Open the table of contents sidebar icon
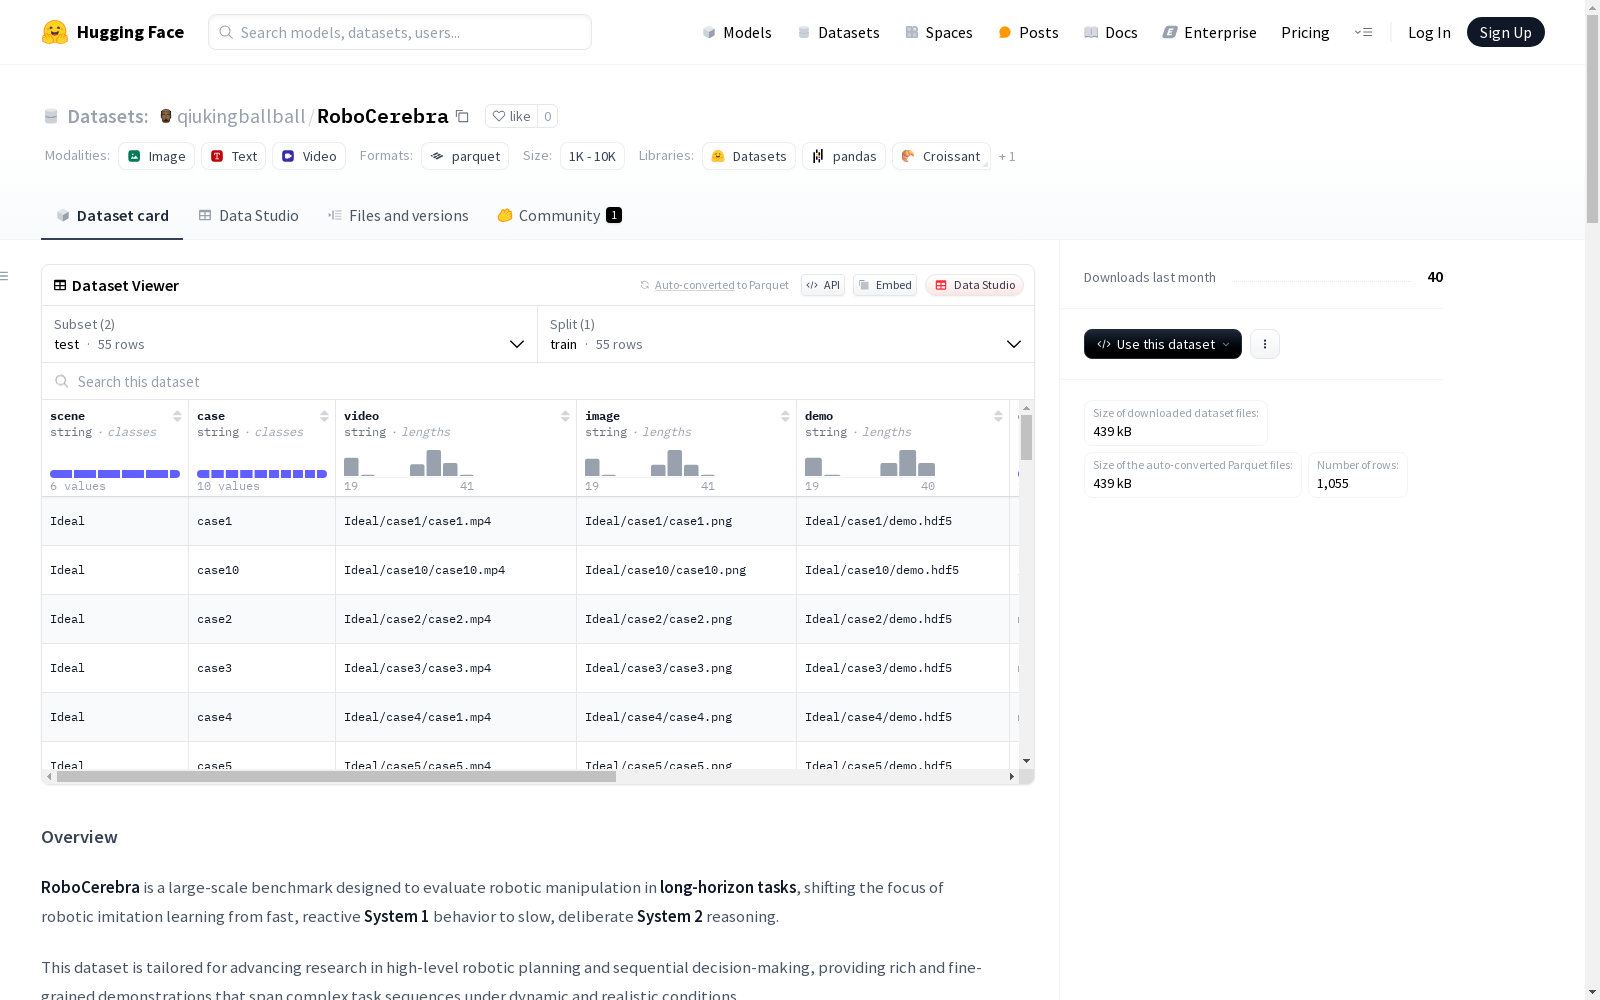This screenshot has height=1000, width=1600. coord(4,276)
